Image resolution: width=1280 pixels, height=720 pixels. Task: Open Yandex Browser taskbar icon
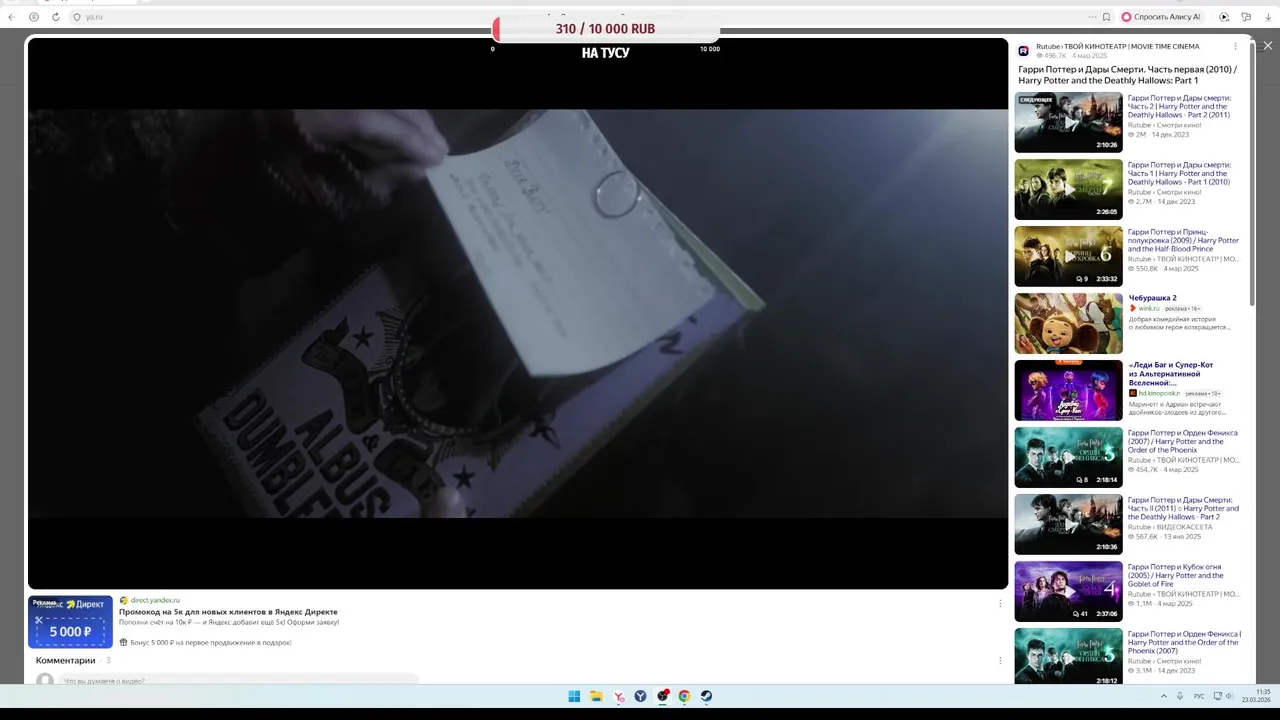[619, 696]
